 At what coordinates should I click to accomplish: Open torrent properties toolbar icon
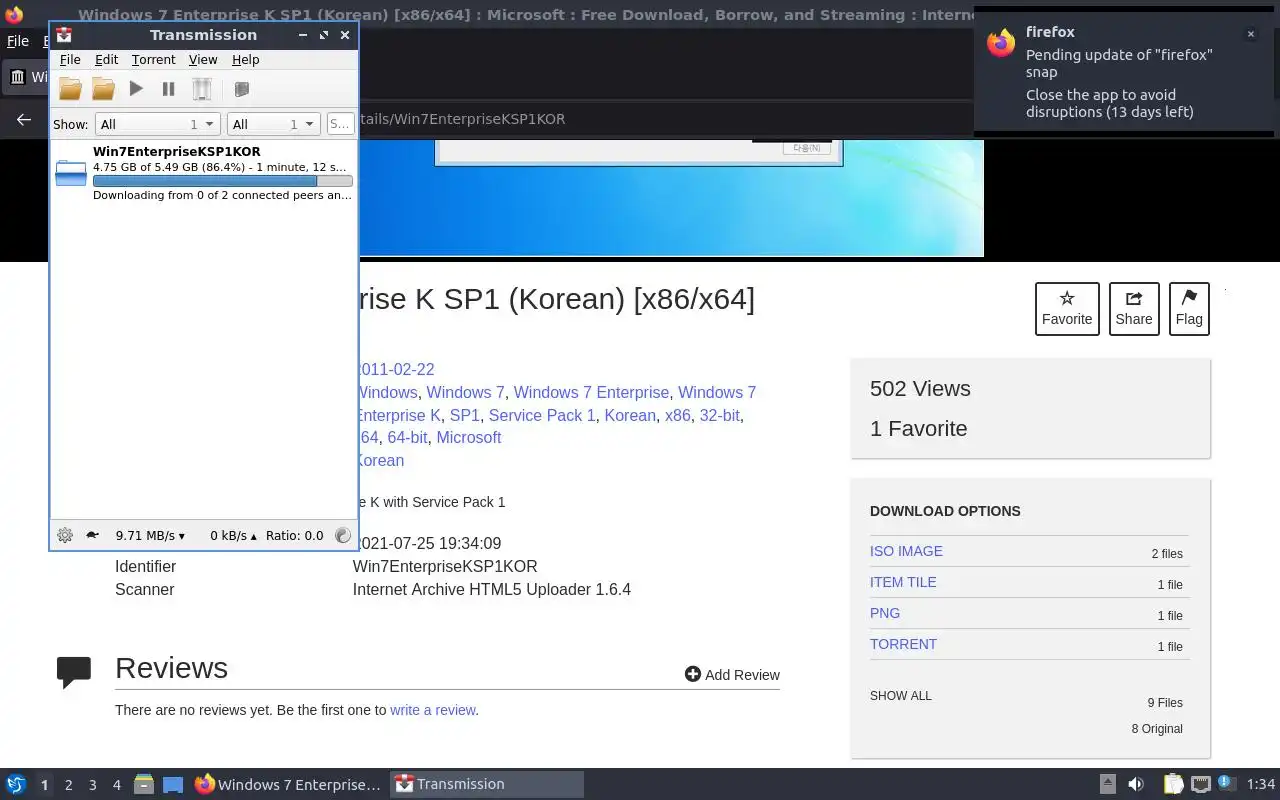[241, 89]
